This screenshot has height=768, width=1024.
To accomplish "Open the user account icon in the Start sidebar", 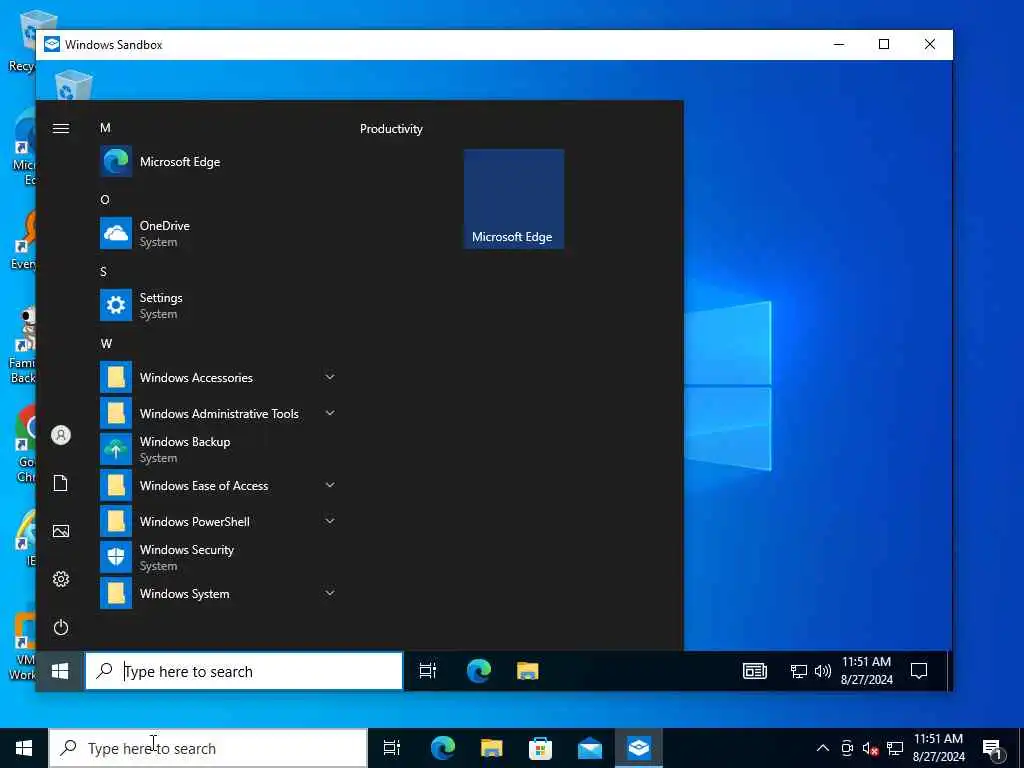I will [61, 435].
